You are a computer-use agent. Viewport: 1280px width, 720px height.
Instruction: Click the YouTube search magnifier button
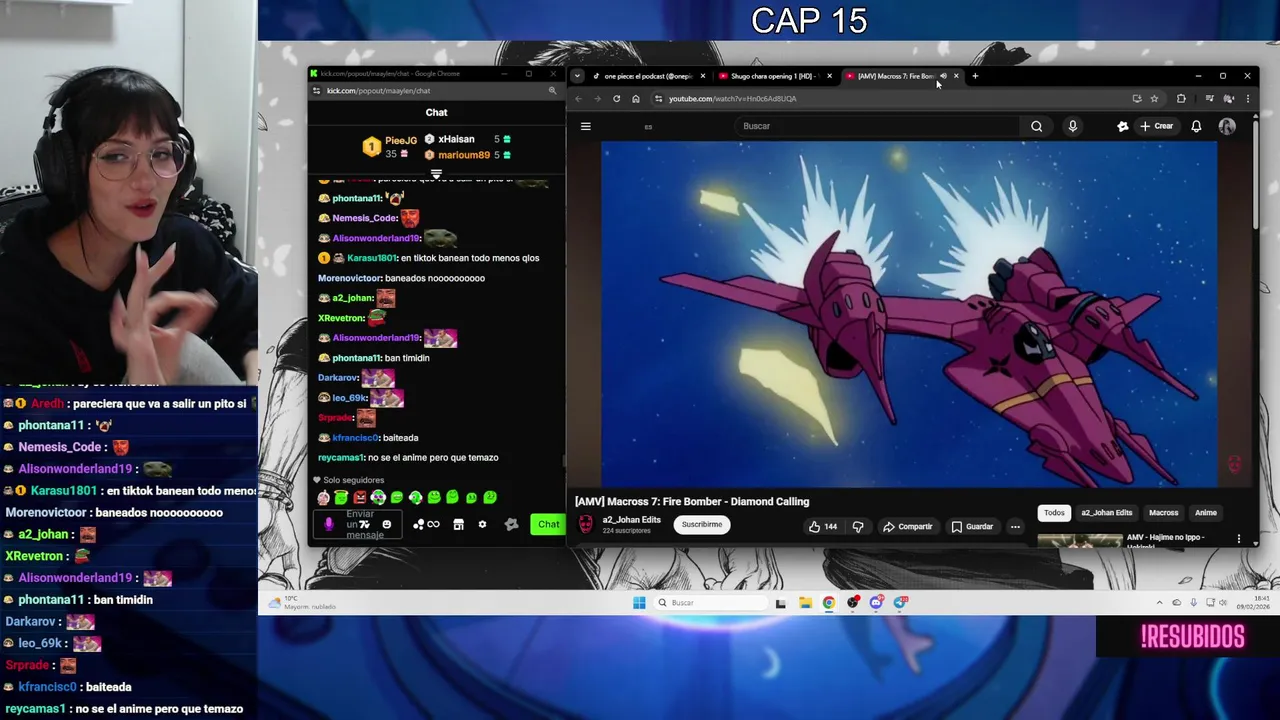pos(1036,126)
